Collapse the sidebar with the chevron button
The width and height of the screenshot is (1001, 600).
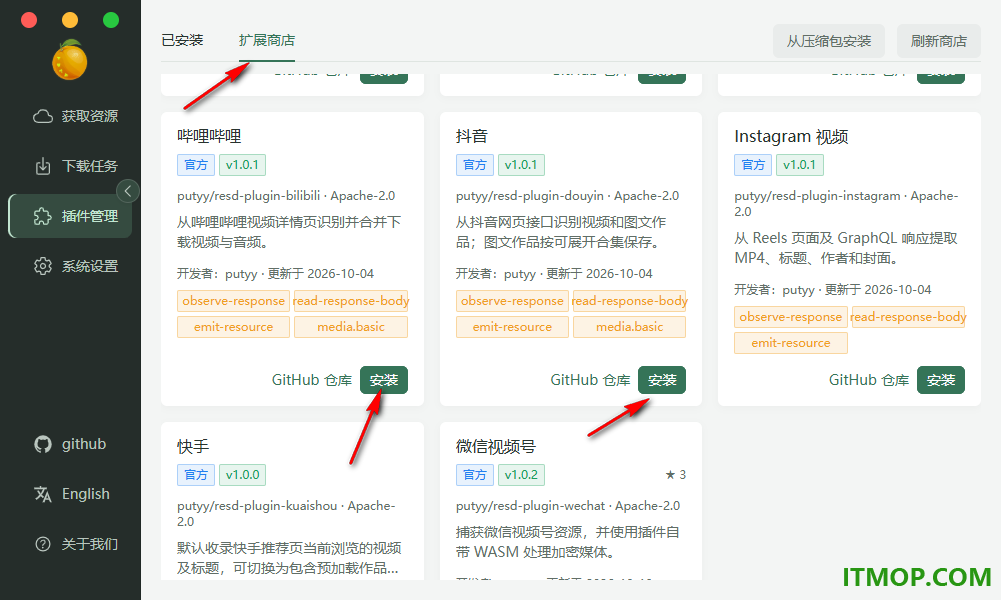pos(128,191)
